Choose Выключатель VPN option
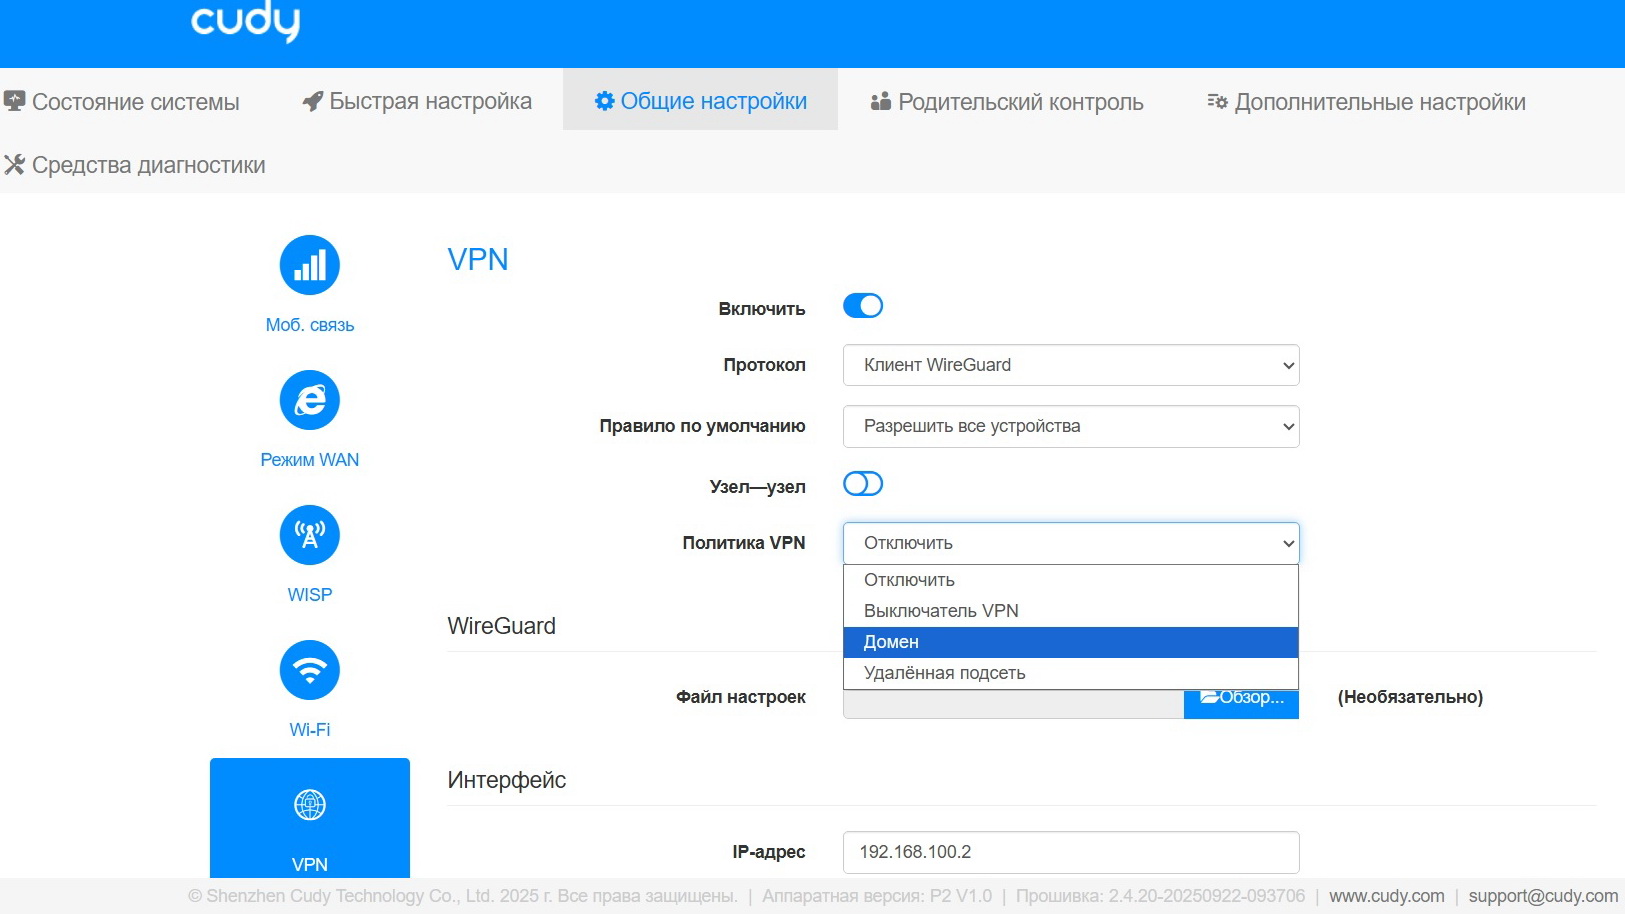1625x914 pixels. click(1071, 611)
